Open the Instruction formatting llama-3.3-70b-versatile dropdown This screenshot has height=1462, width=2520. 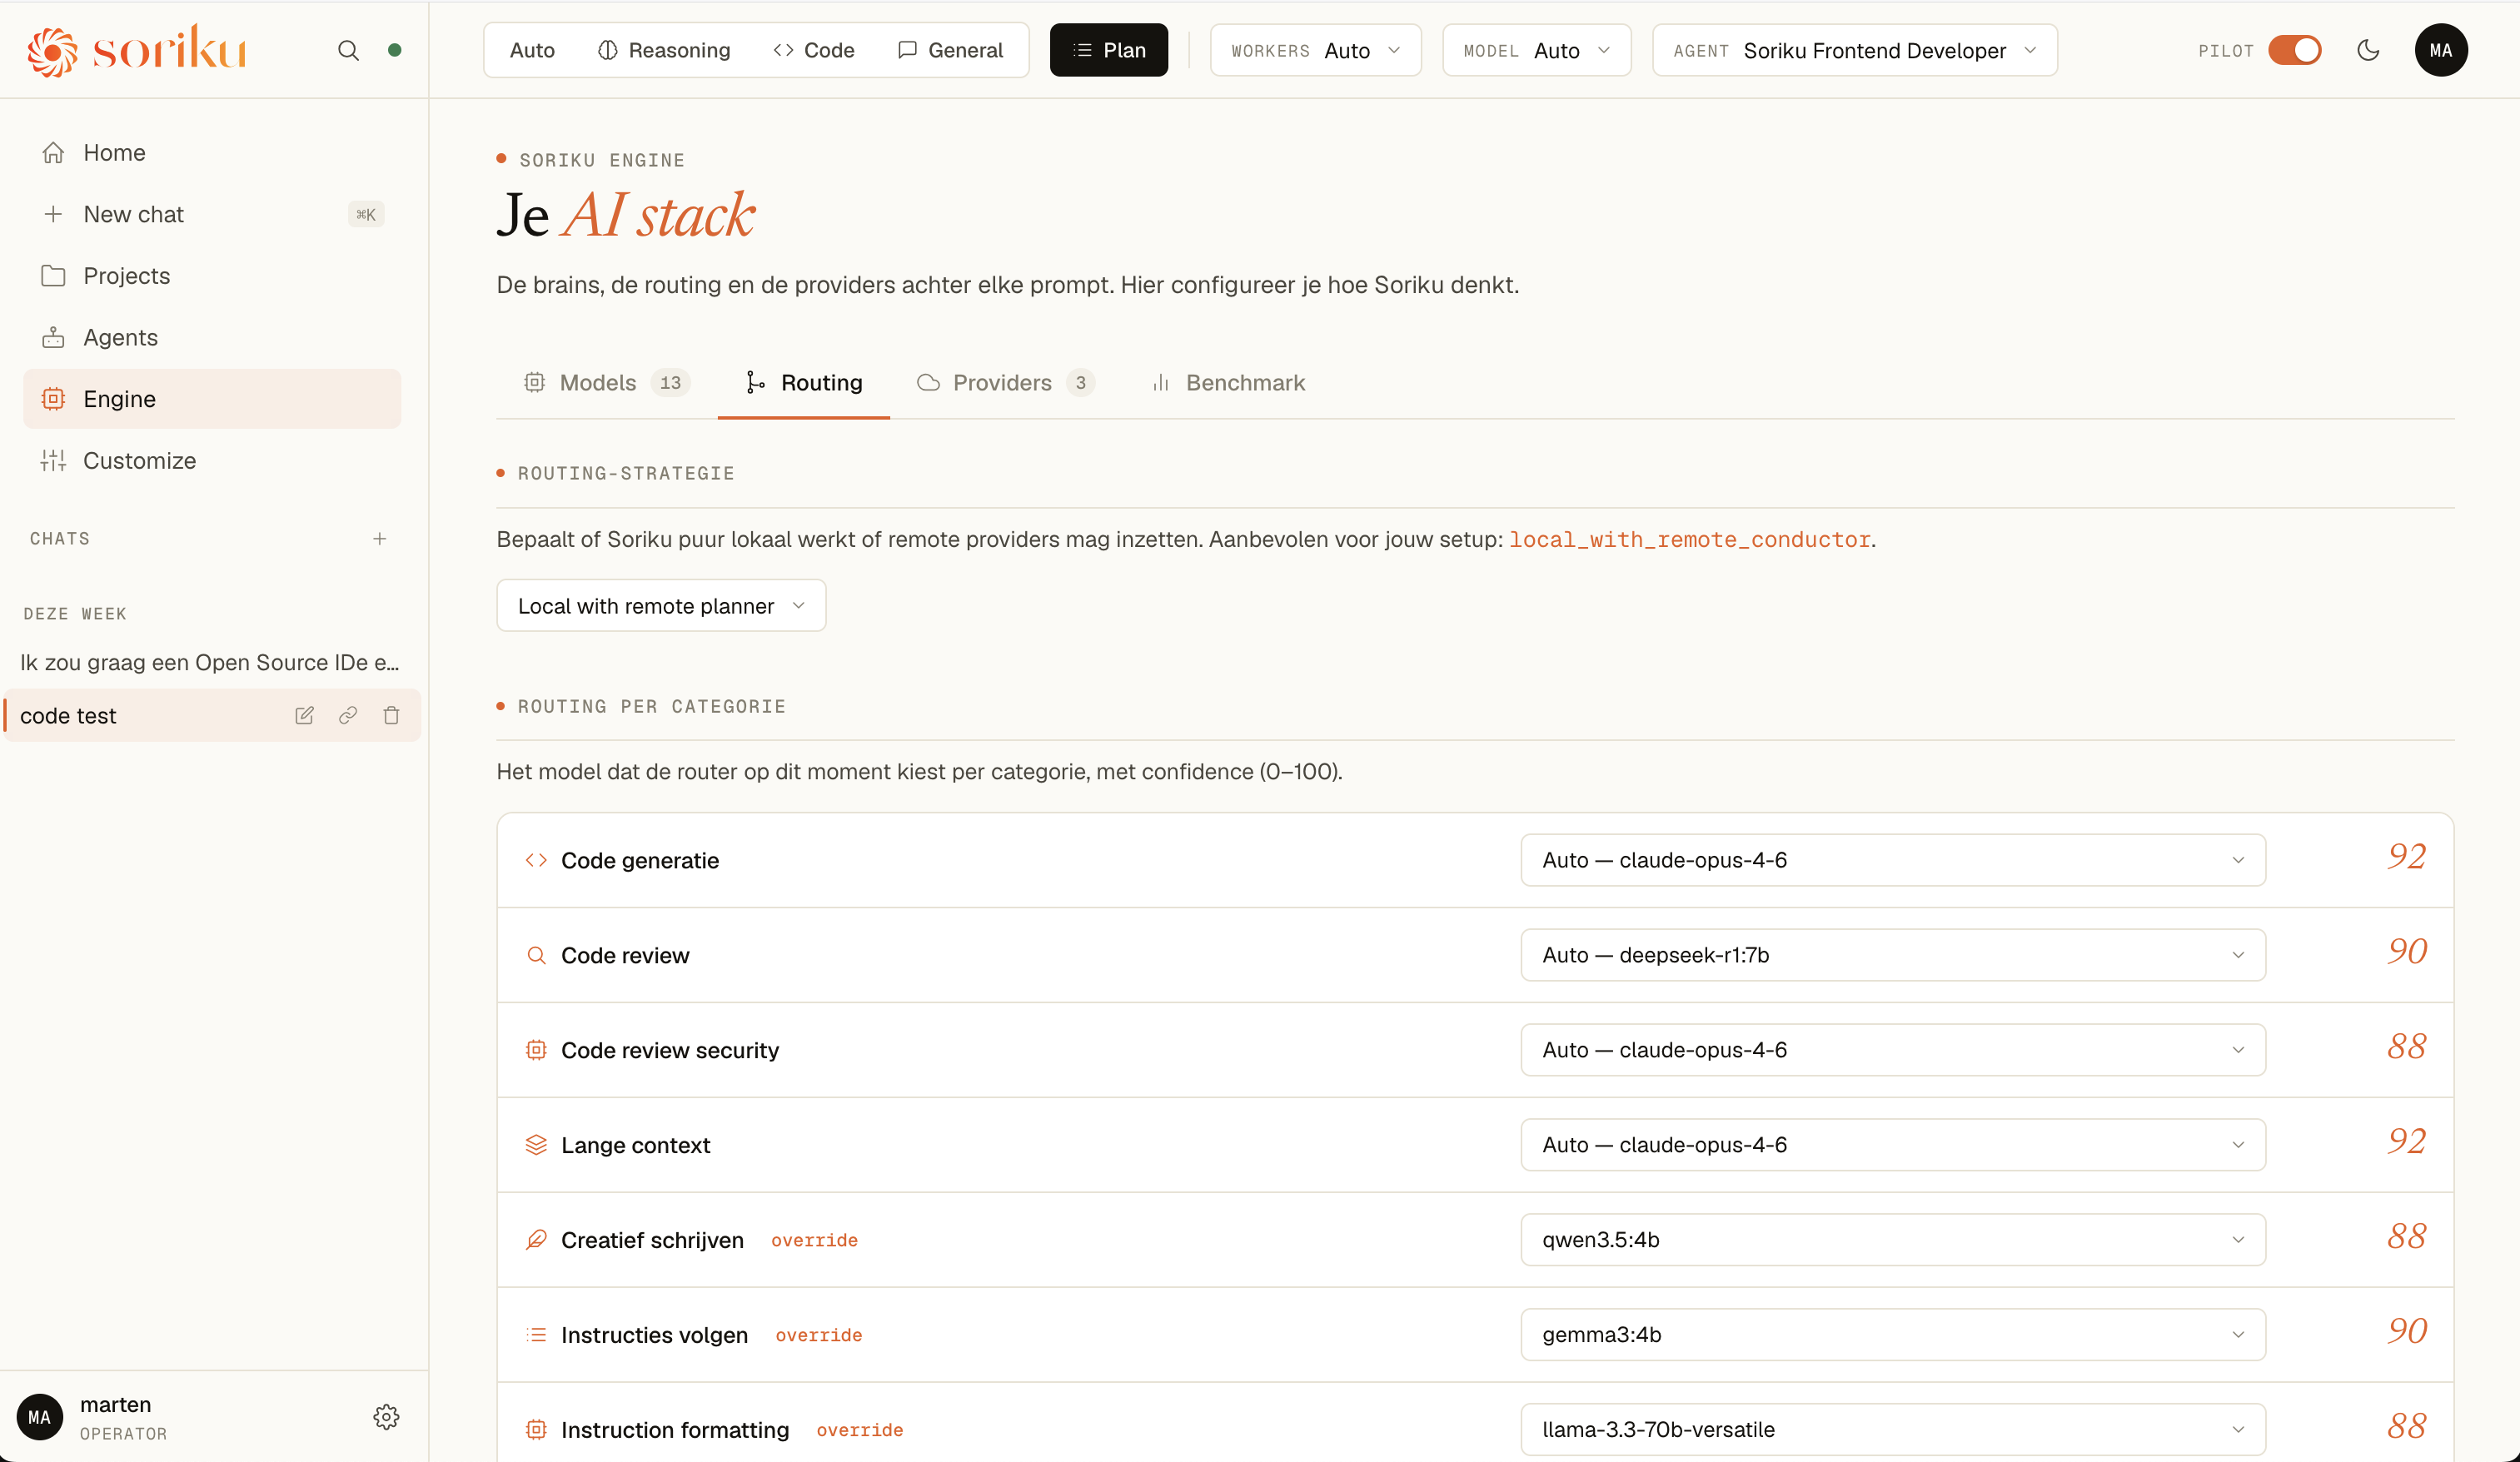[x=1892, y=1429]
